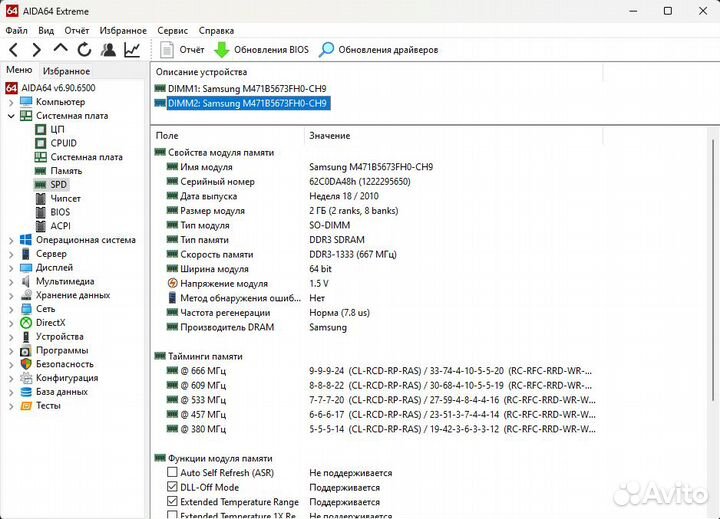Click Обновления BIOS with the green arrow
720x519 pixels.
point(262,50)
